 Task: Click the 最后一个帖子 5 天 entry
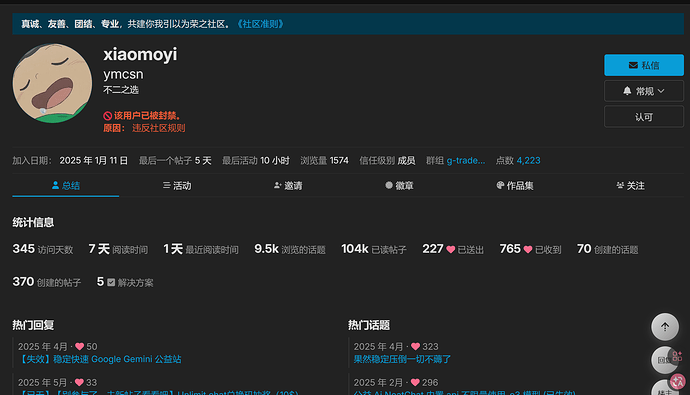175,161
